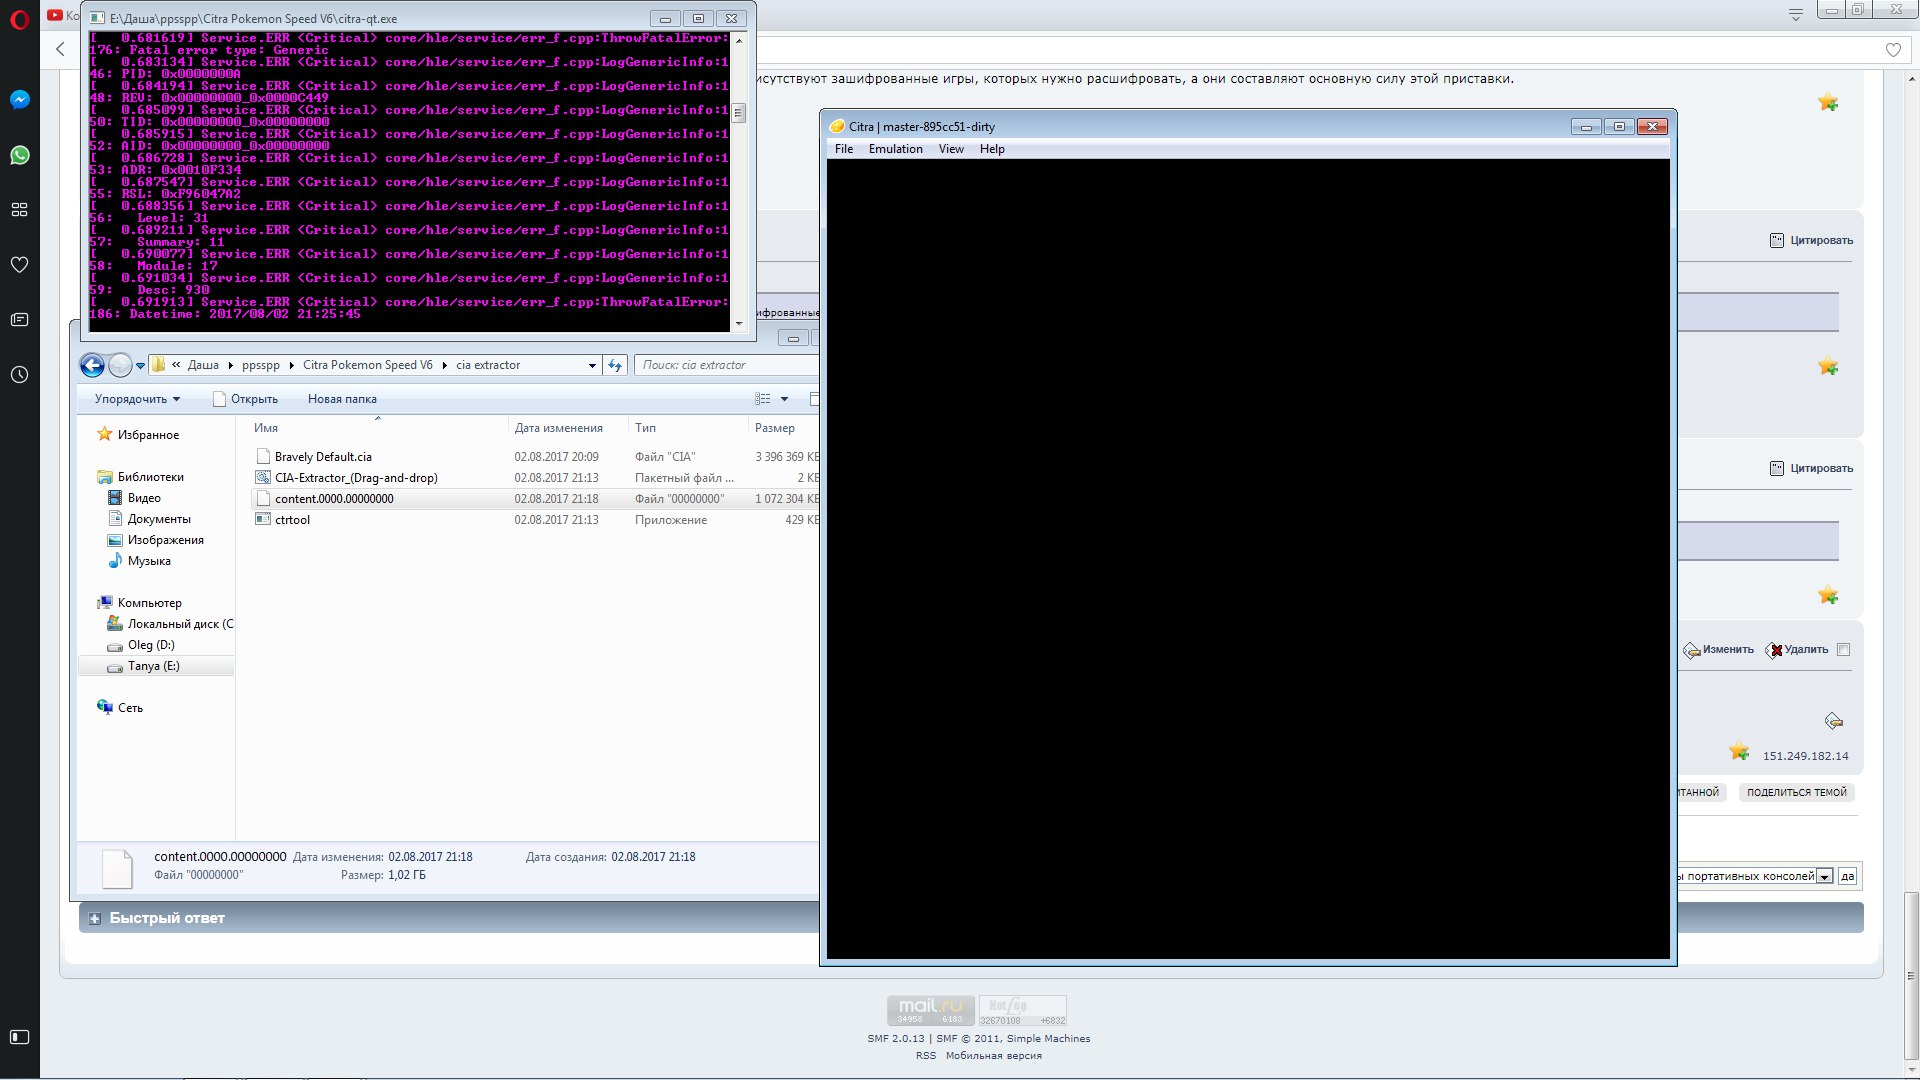1920x1080 pixels.
Task: Click SMF 2.0.13 footer link
Action: 895,1038
